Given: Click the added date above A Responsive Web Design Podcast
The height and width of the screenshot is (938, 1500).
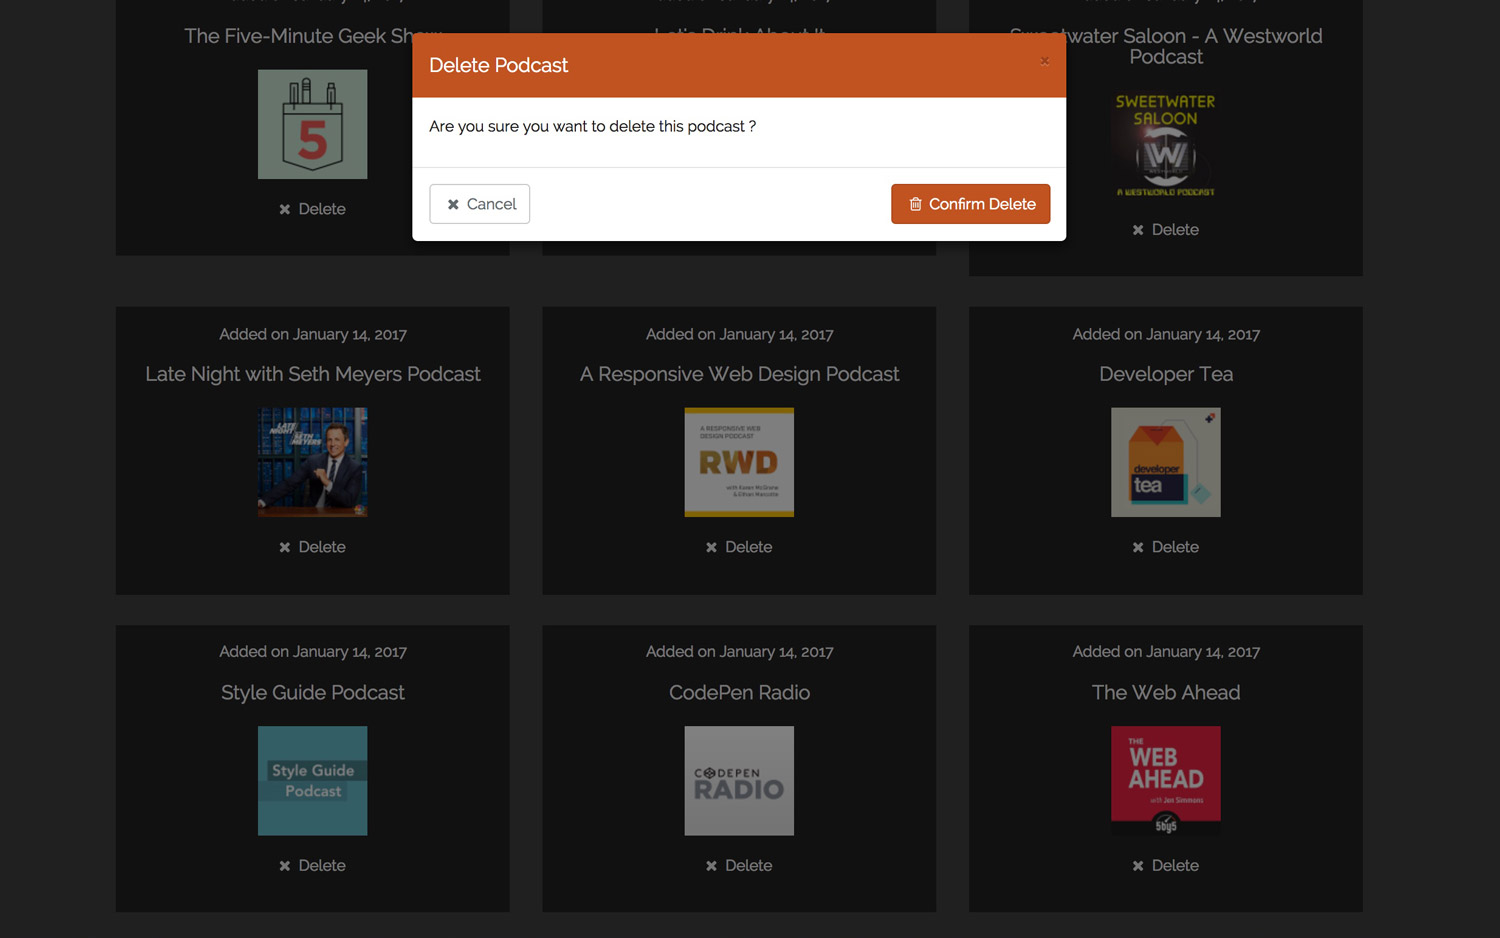Looking at the screenshot, I should pos(739,334).
